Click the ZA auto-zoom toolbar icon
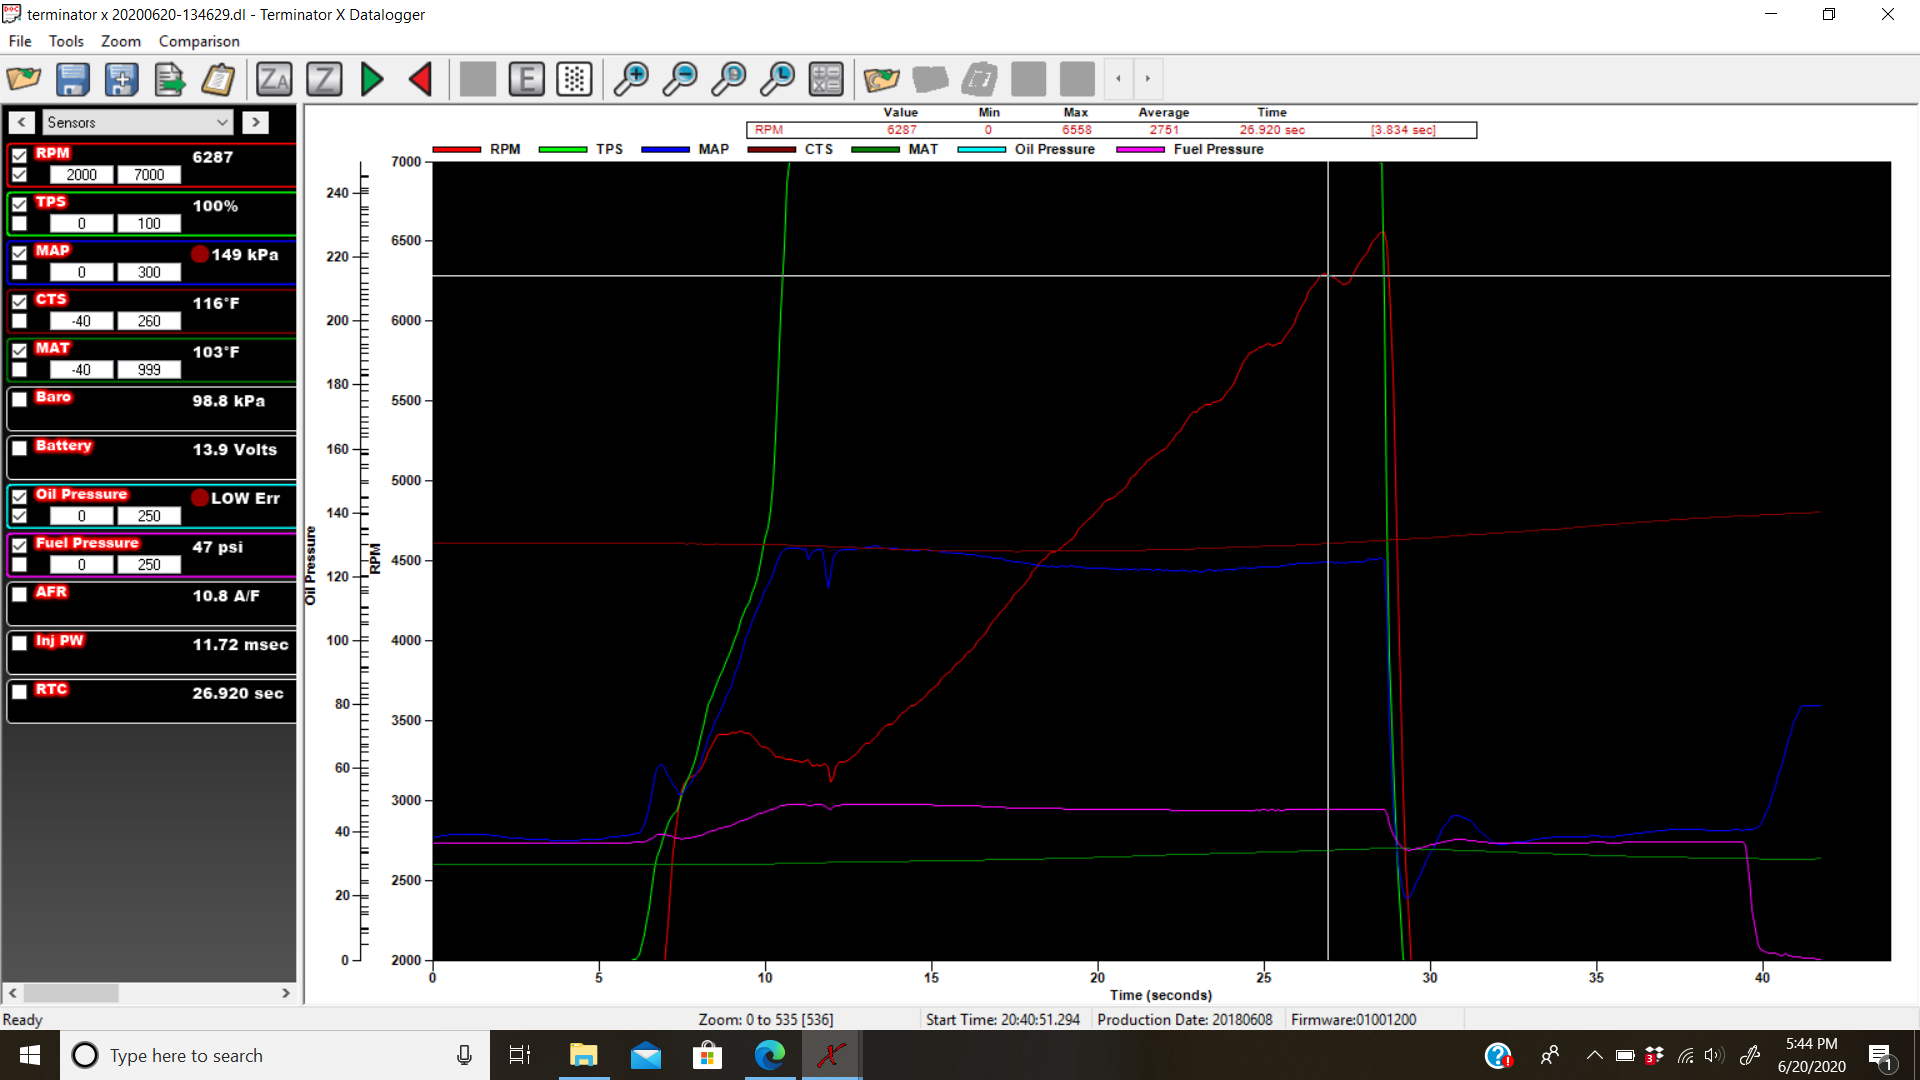 (x=274, y=79)
